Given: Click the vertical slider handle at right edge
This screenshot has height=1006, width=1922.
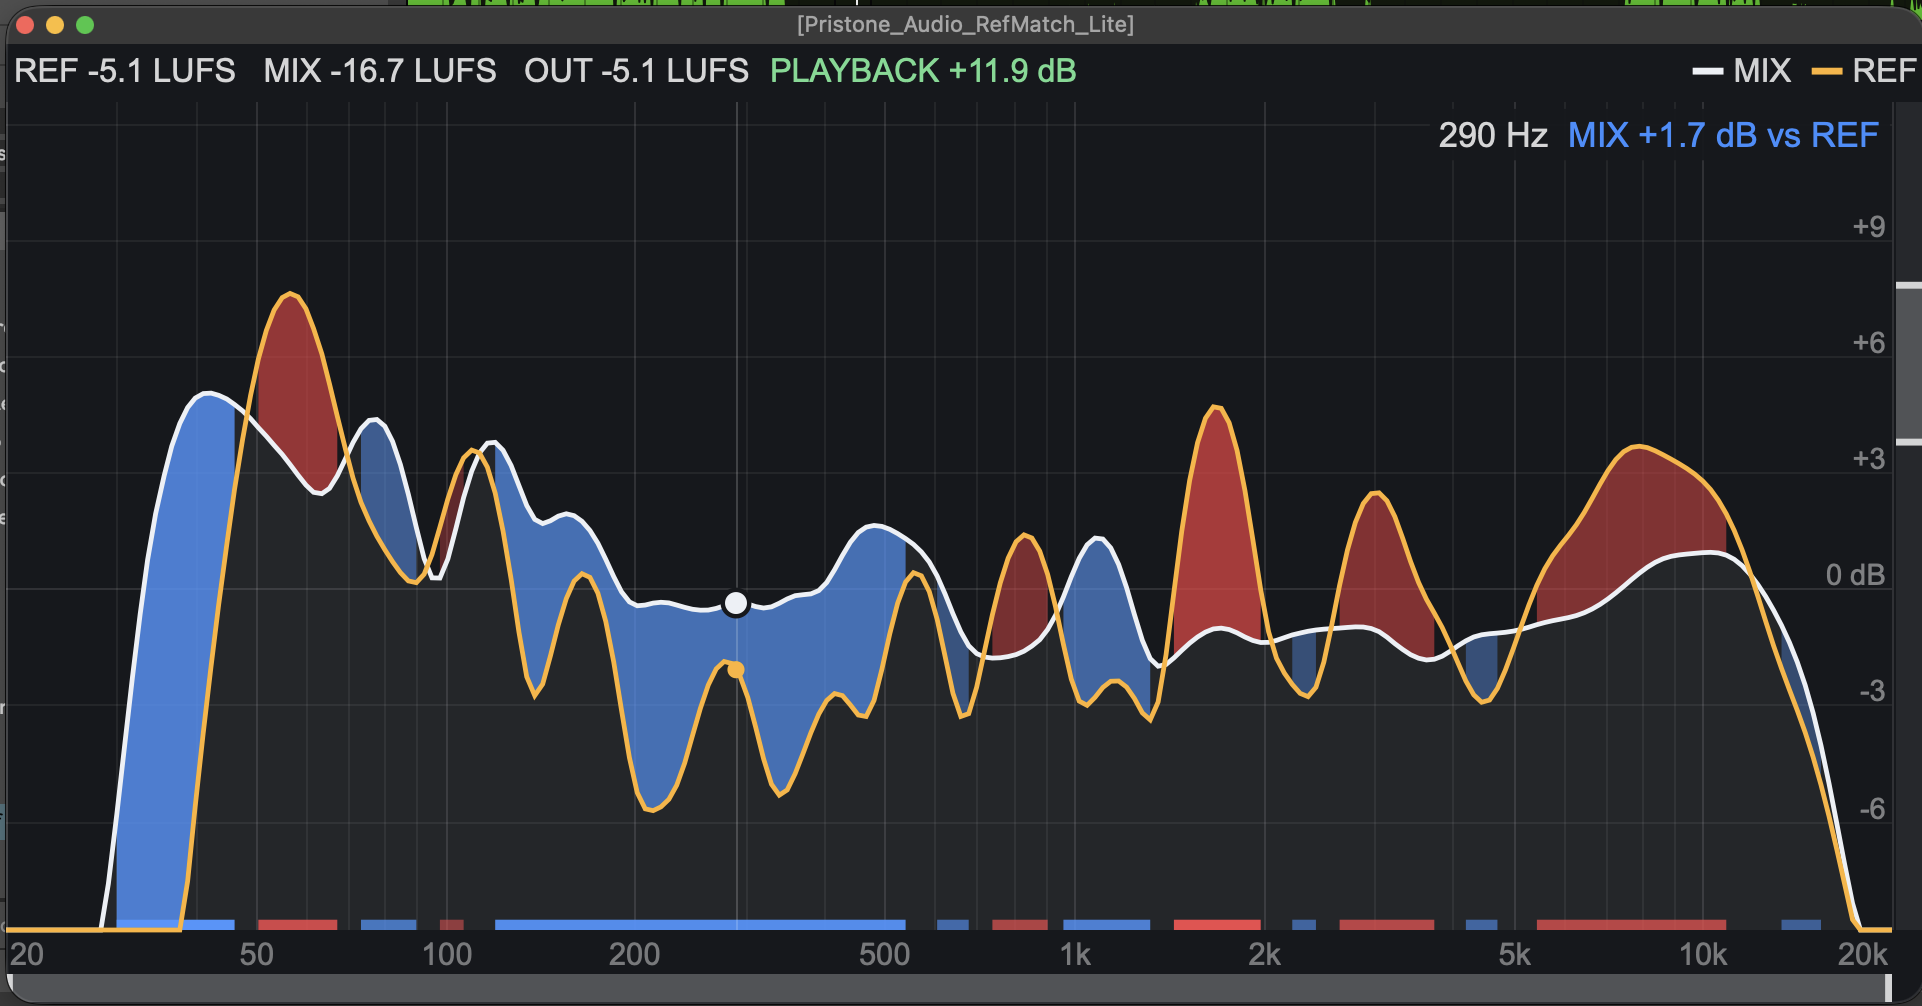Looking at the screenshot, I should [x=1908, y=364].
